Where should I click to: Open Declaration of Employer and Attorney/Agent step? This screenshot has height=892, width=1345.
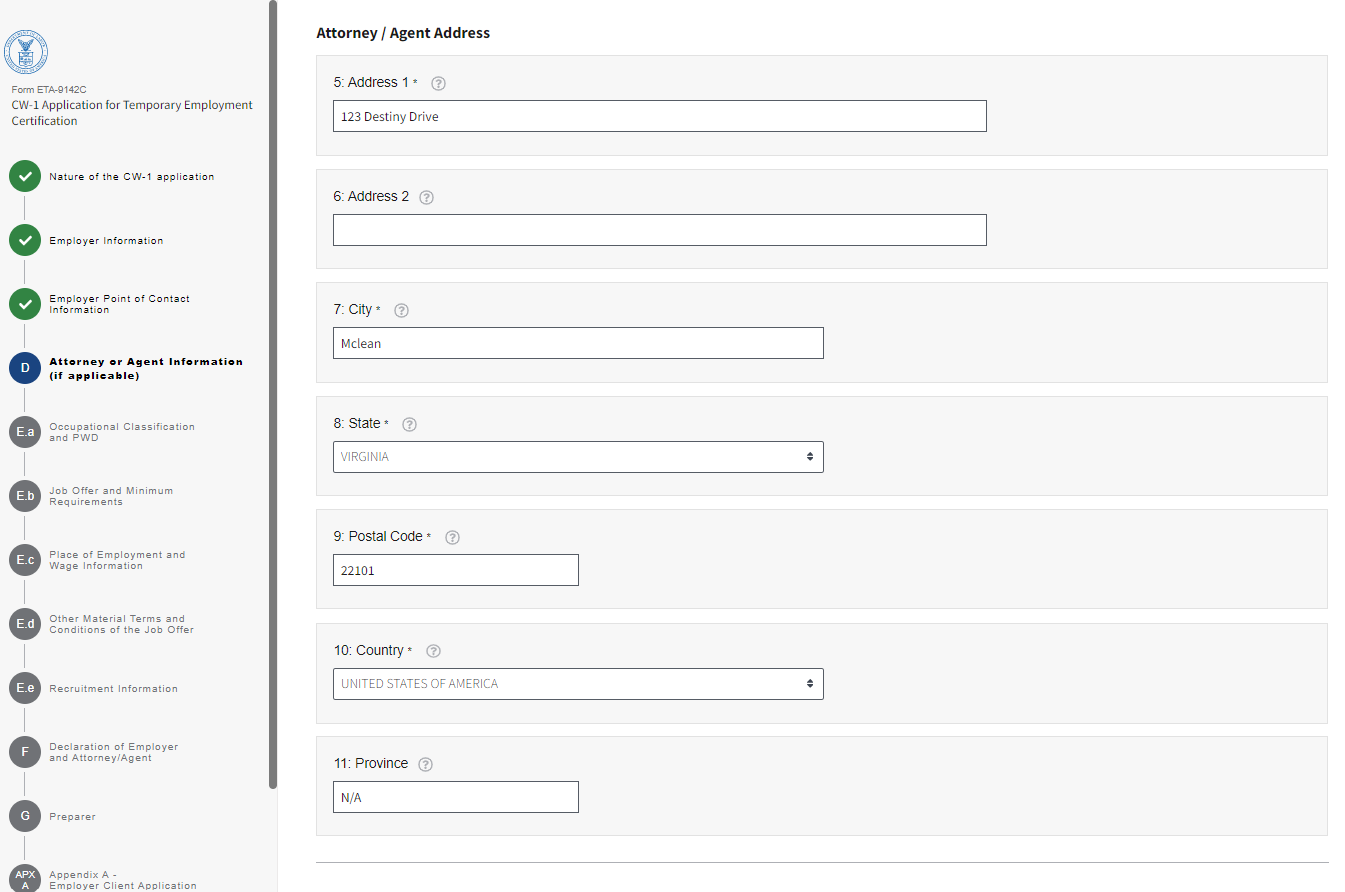point(113,752)
